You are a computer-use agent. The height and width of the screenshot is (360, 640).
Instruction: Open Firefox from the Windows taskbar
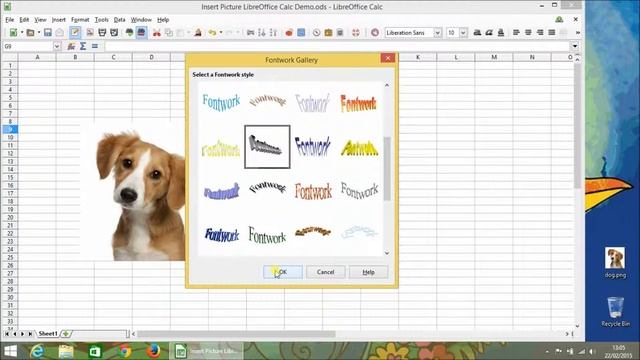[x=153, y=351]
